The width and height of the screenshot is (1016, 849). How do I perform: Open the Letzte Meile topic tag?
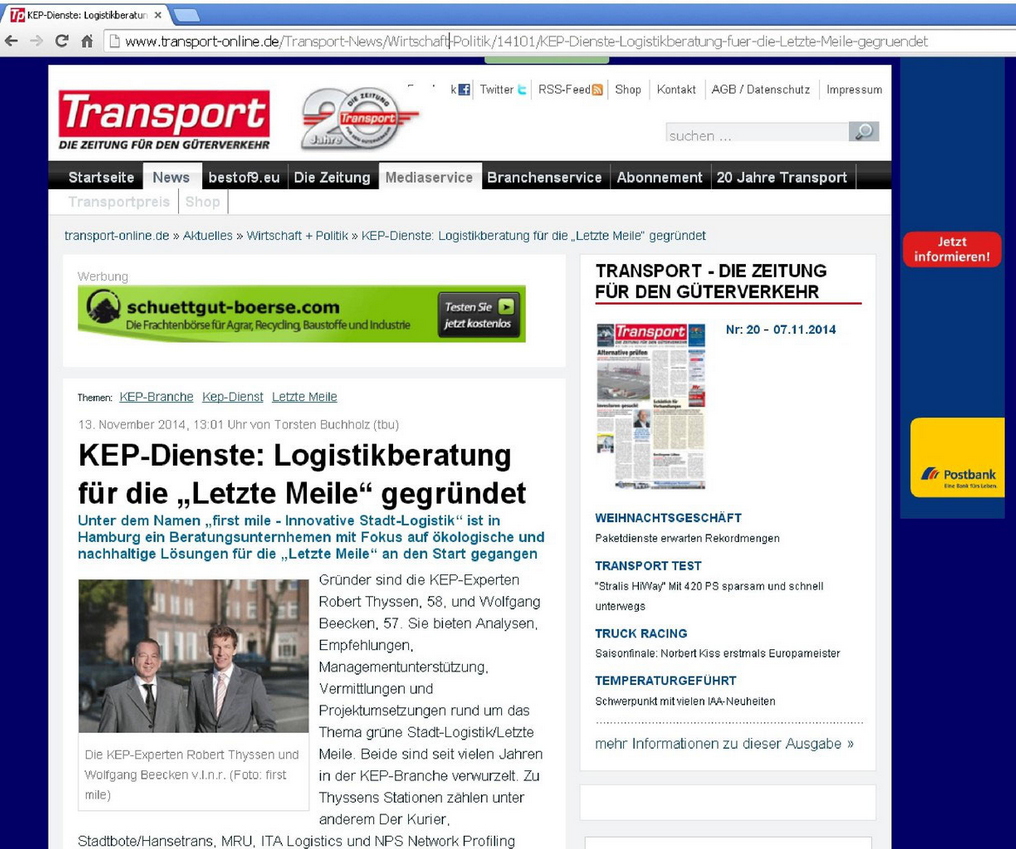click(x=305, y=397)
